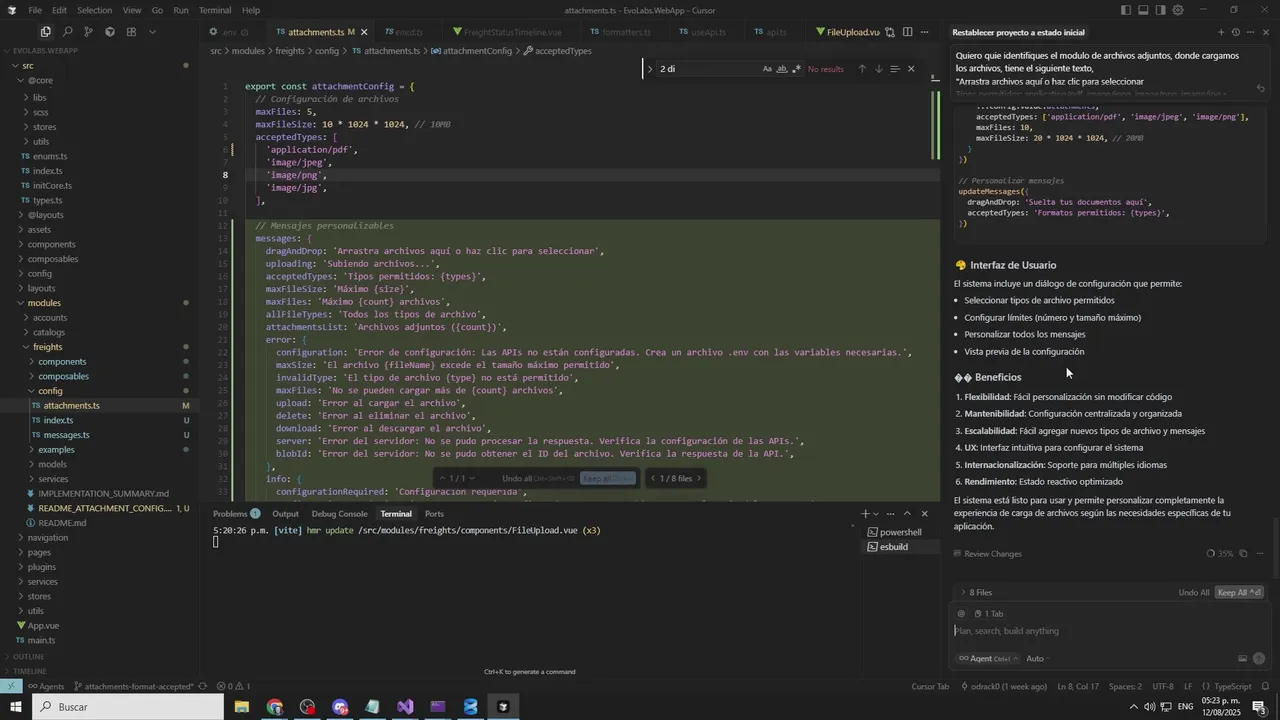1280x720 pixels.
Task: Maximize the panel chevron up
Action: point(908,514)
